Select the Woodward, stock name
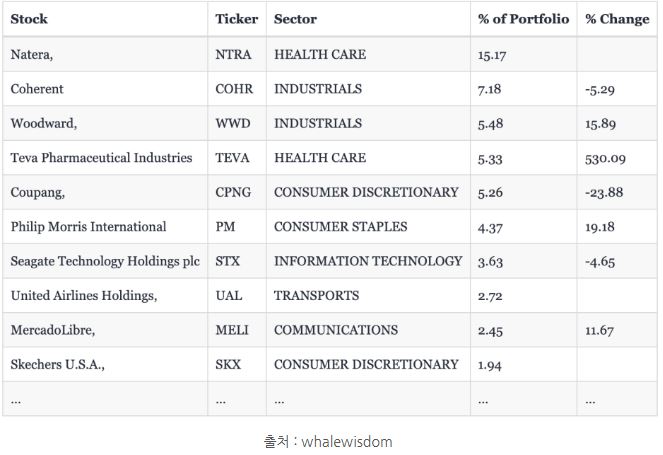The height and width of the screenshot is (455, 663). pos(44,123)
